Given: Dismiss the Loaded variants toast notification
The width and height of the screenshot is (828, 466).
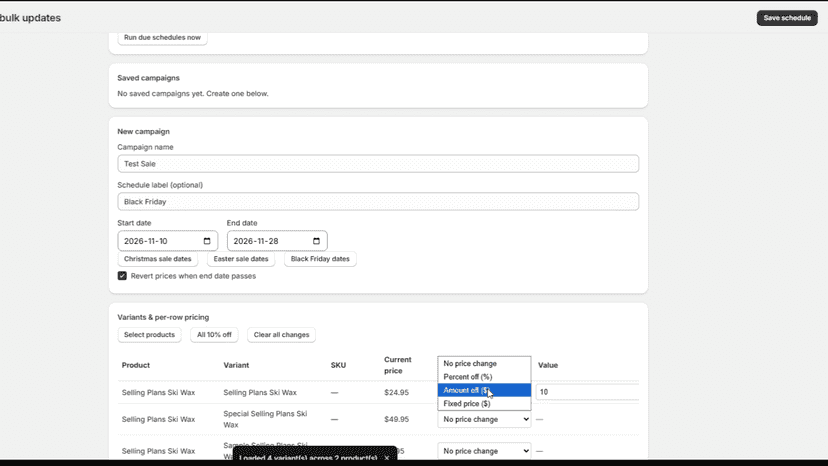Looking at the screenshot, I should pos(387,458).
